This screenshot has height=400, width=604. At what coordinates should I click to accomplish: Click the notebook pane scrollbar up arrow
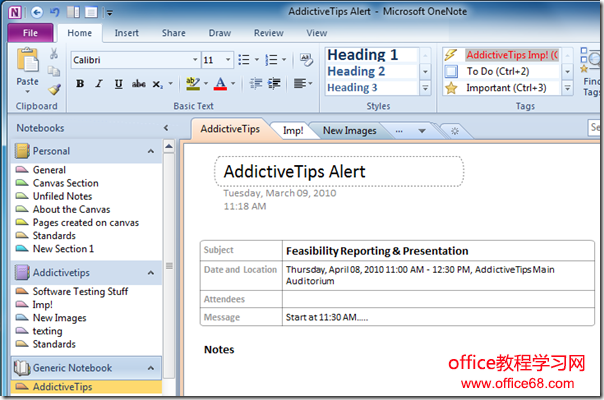pyautogui.click(x=169, y=146)
